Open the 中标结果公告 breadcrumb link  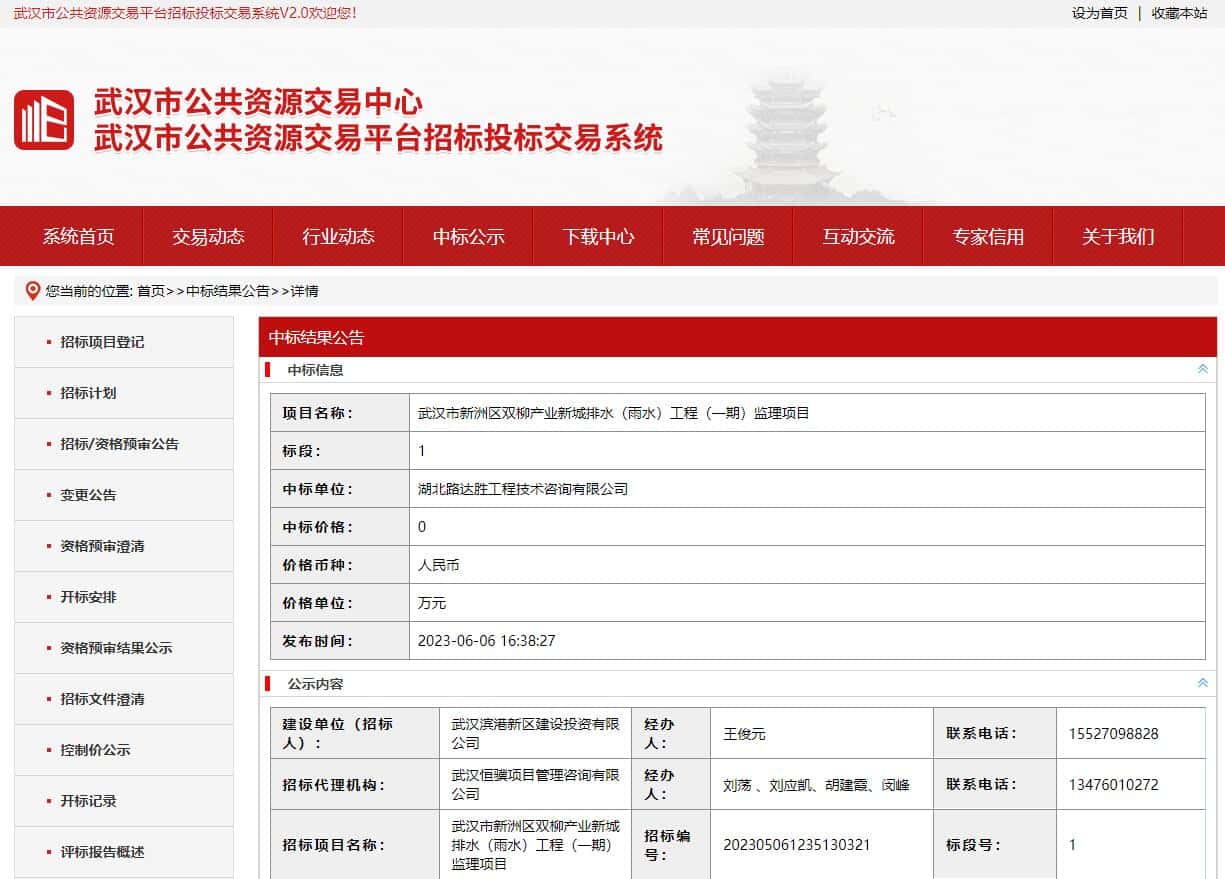228,291
